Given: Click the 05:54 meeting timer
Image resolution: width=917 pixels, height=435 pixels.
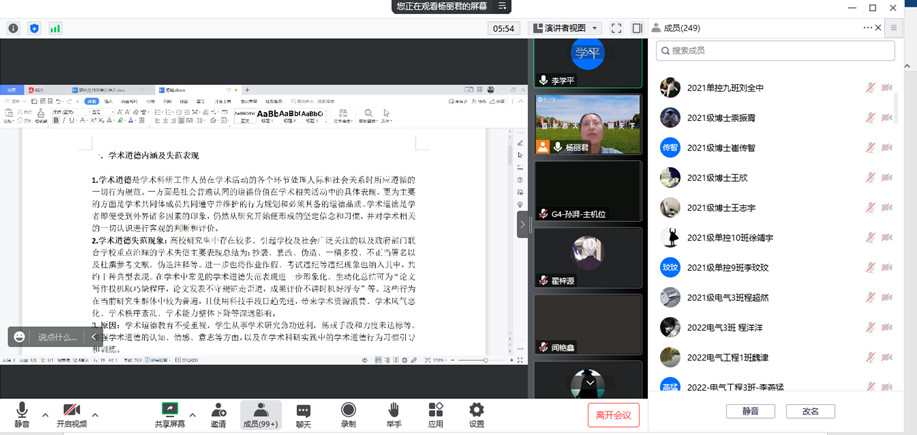Looking at the screenshot, I should pos(504,28).
